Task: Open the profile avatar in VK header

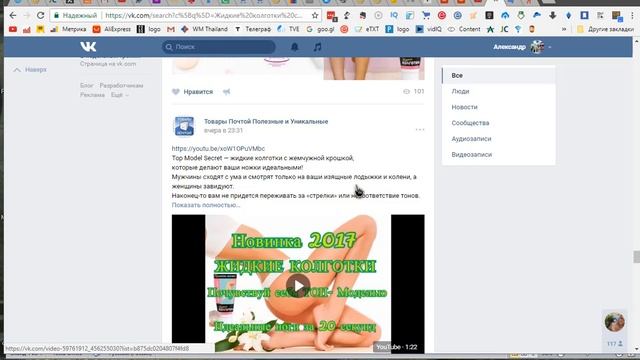Action: 537,47
